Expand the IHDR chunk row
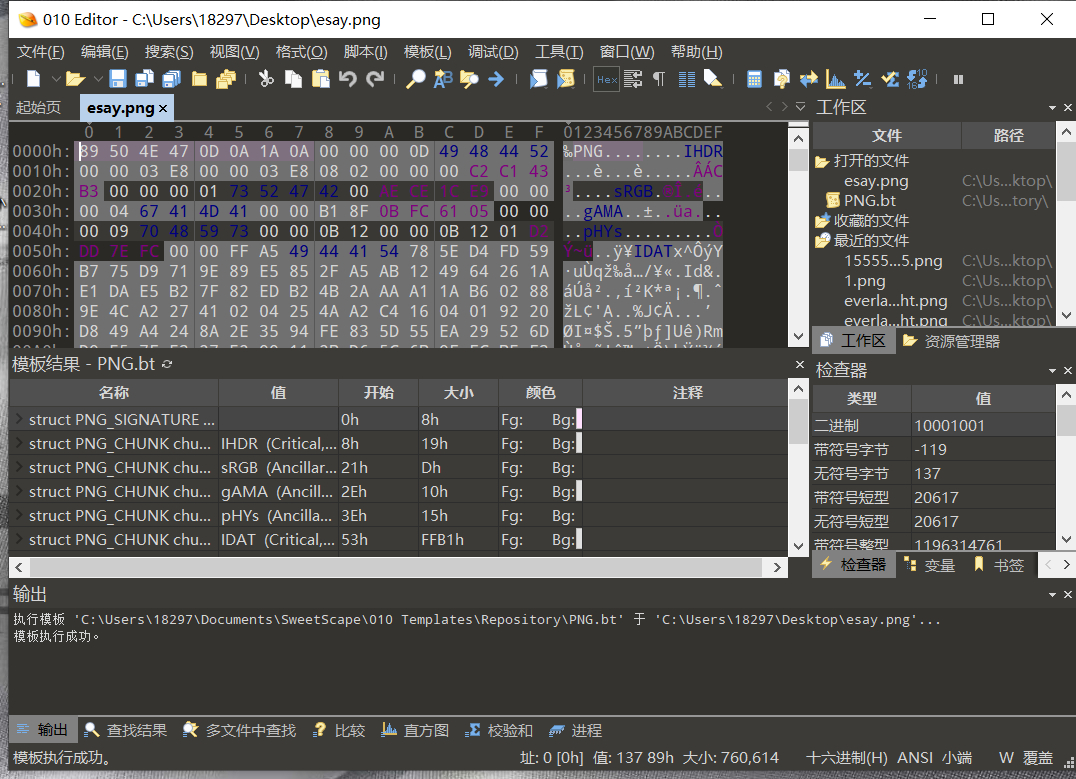Screen dimensions: 1076x779 pos(19,443)
